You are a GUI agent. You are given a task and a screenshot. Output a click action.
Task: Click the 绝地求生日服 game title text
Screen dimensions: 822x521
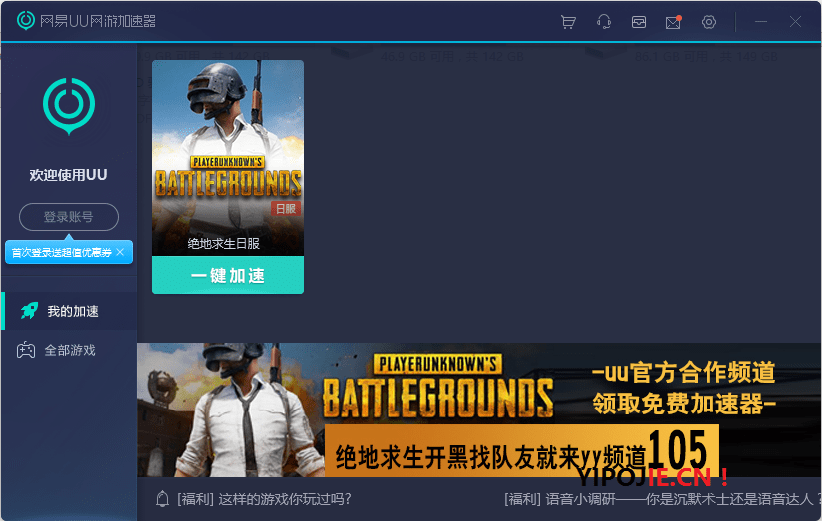[x=224, y=244]
